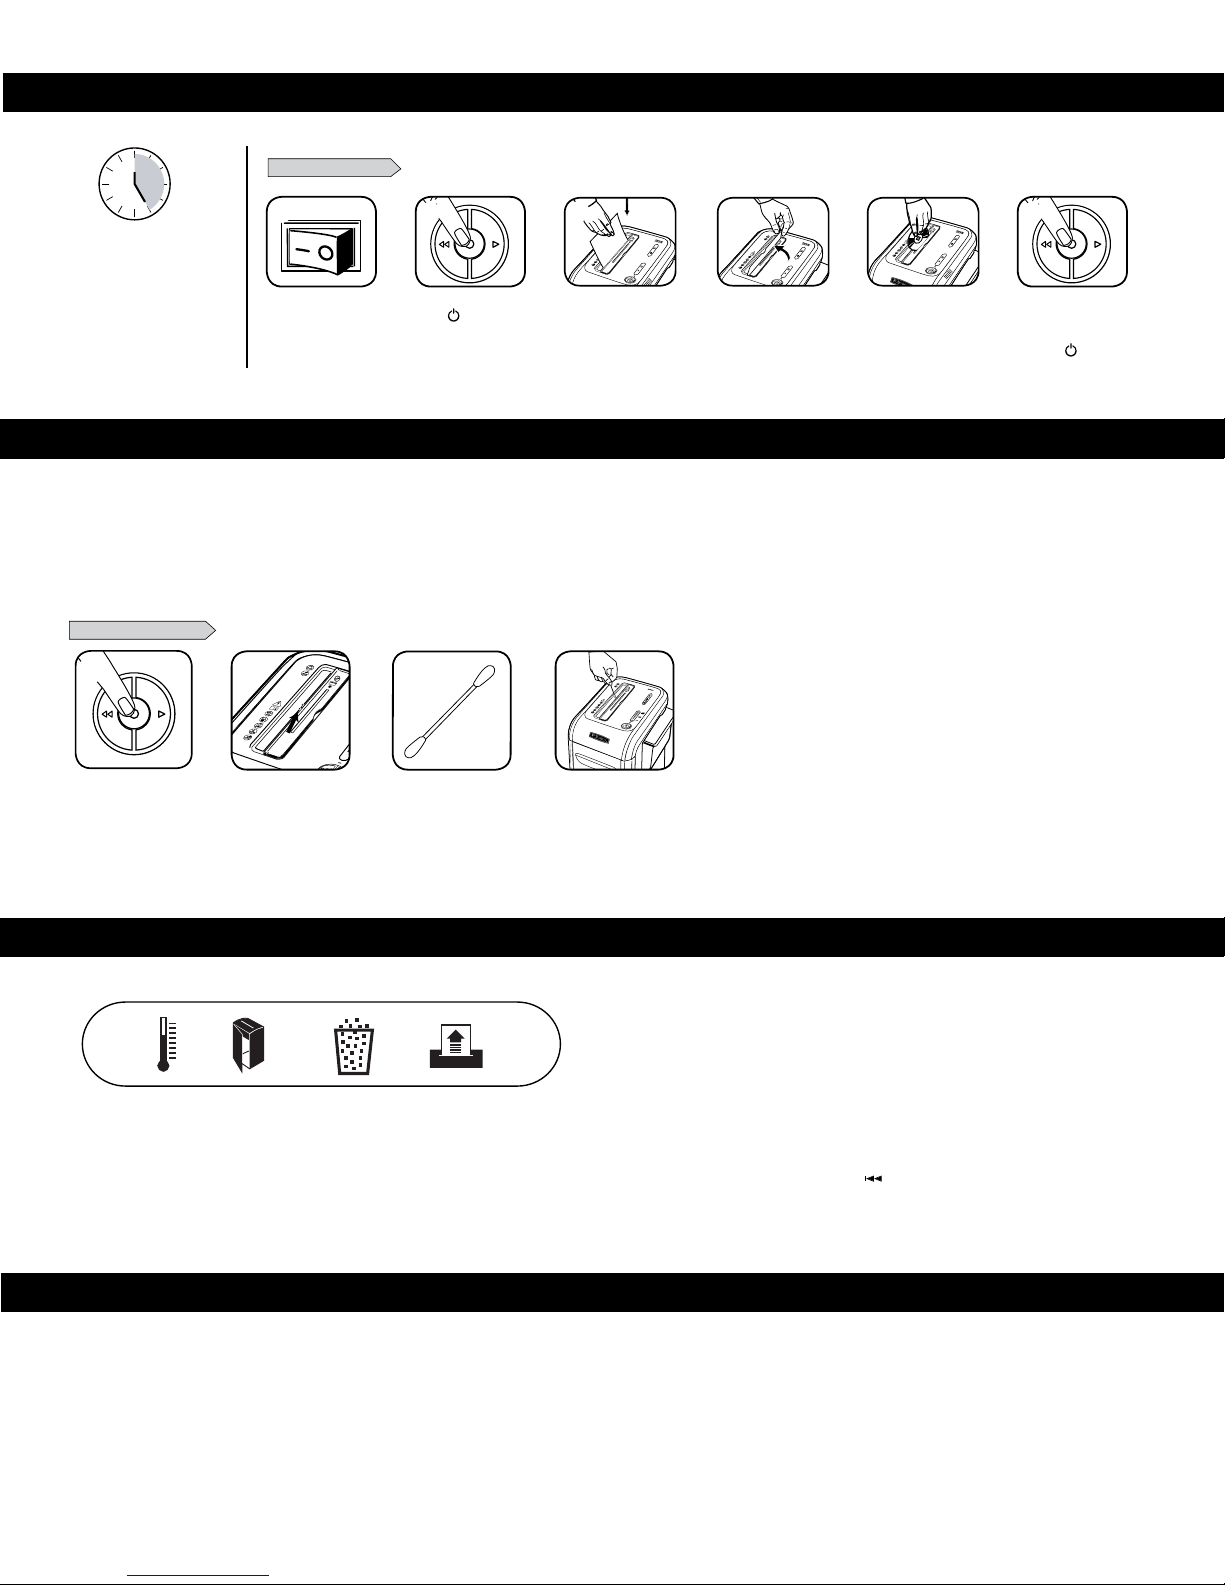Select the oiling the entry illustration
Viewport: 1225px width, 1585px height.
[x=773, y=242]
